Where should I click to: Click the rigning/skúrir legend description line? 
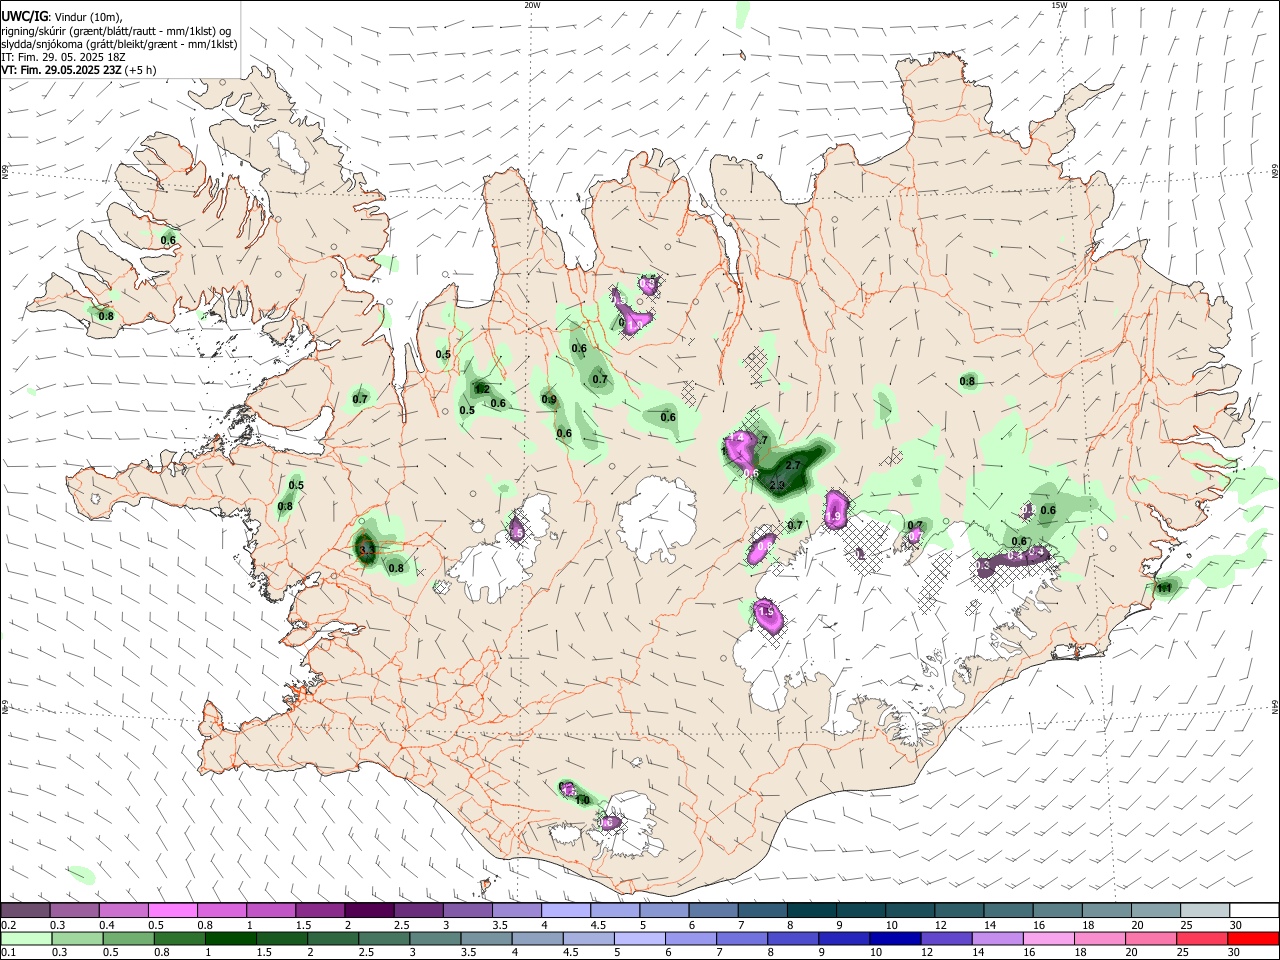point(116,31)
